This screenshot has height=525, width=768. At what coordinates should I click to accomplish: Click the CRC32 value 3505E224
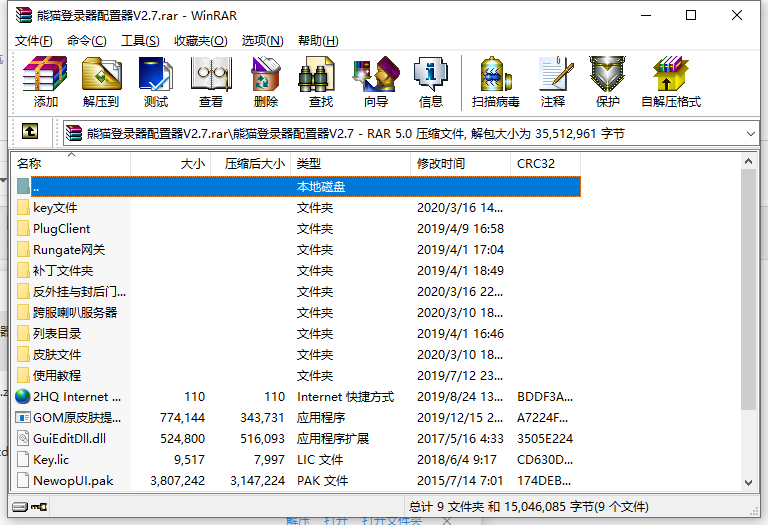coord(545,439)
